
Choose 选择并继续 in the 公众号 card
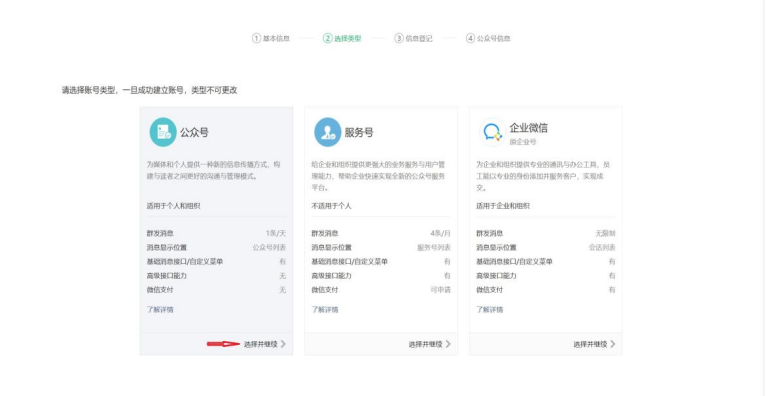click(x=261, y=344)
